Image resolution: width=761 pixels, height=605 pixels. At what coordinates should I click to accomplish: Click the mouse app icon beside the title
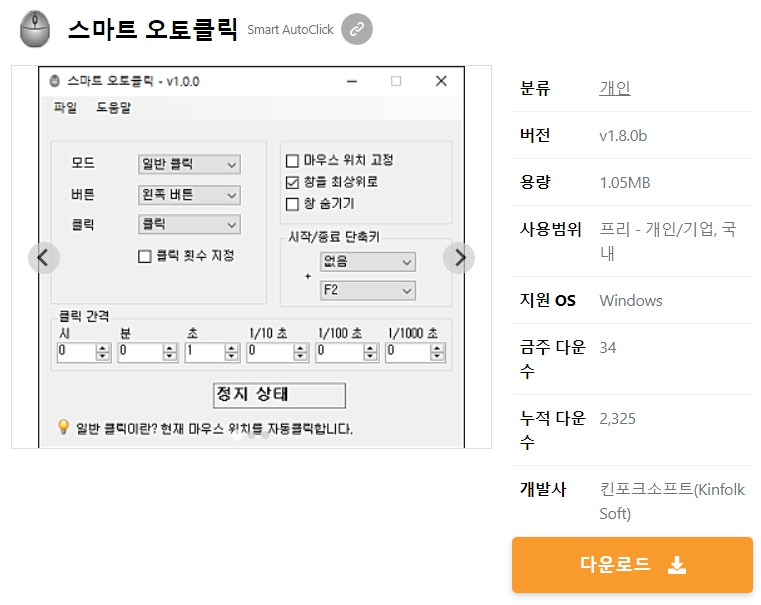[34, 29]
